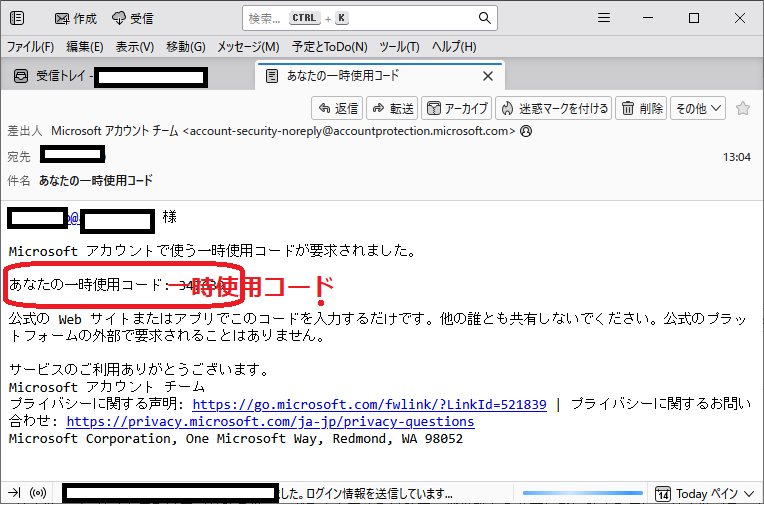Click the contact icon beside sender address
Viewport: 764px width, 505px height.
tap(526, 131)
